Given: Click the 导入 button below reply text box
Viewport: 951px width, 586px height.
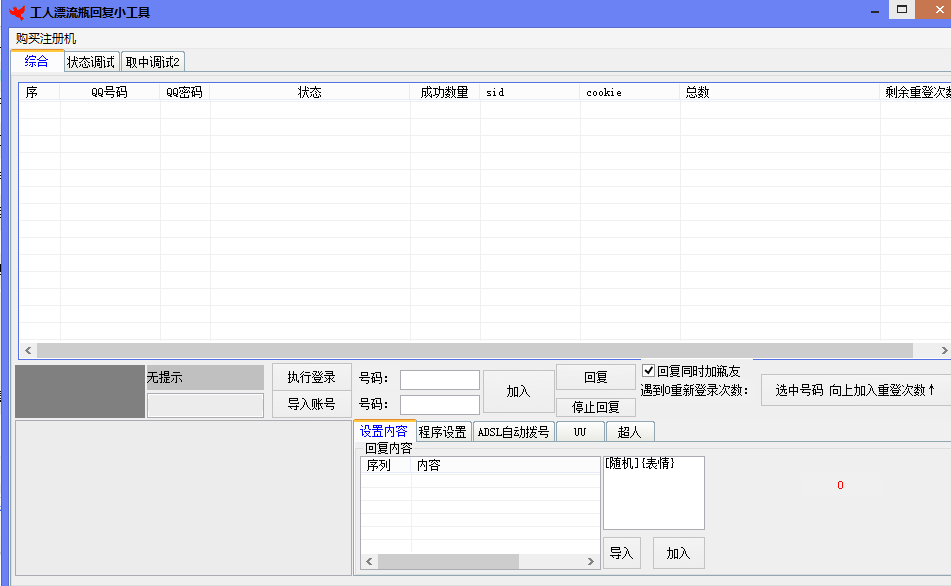Looking at the screenshot, I should tap(621, 553).
